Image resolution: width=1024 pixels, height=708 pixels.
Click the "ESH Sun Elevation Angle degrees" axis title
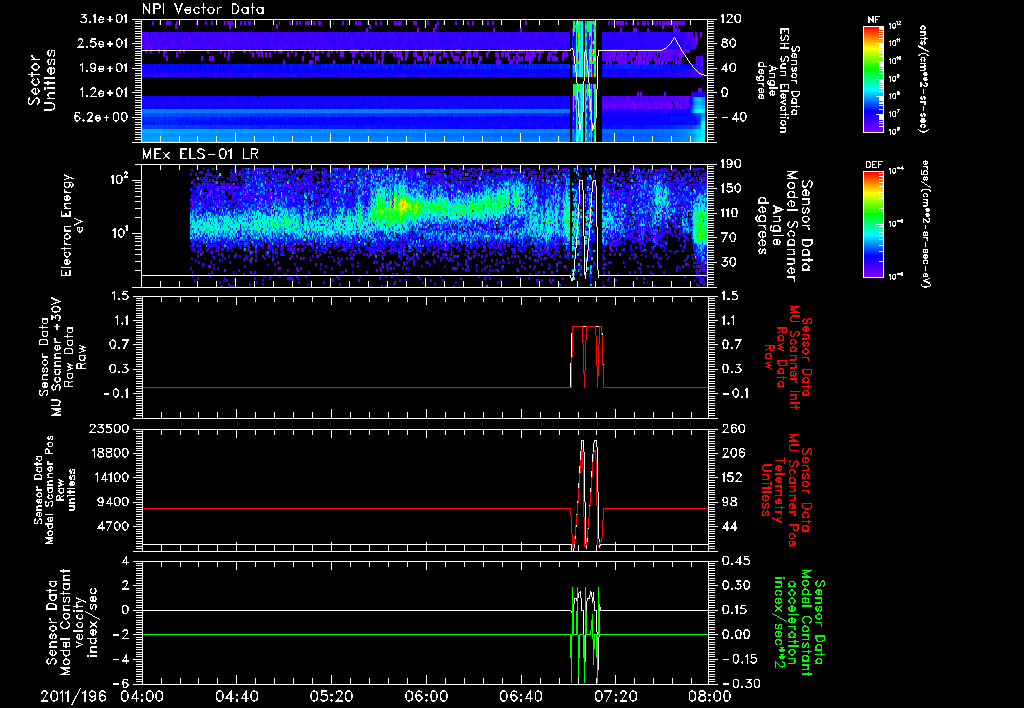point(777,80)
